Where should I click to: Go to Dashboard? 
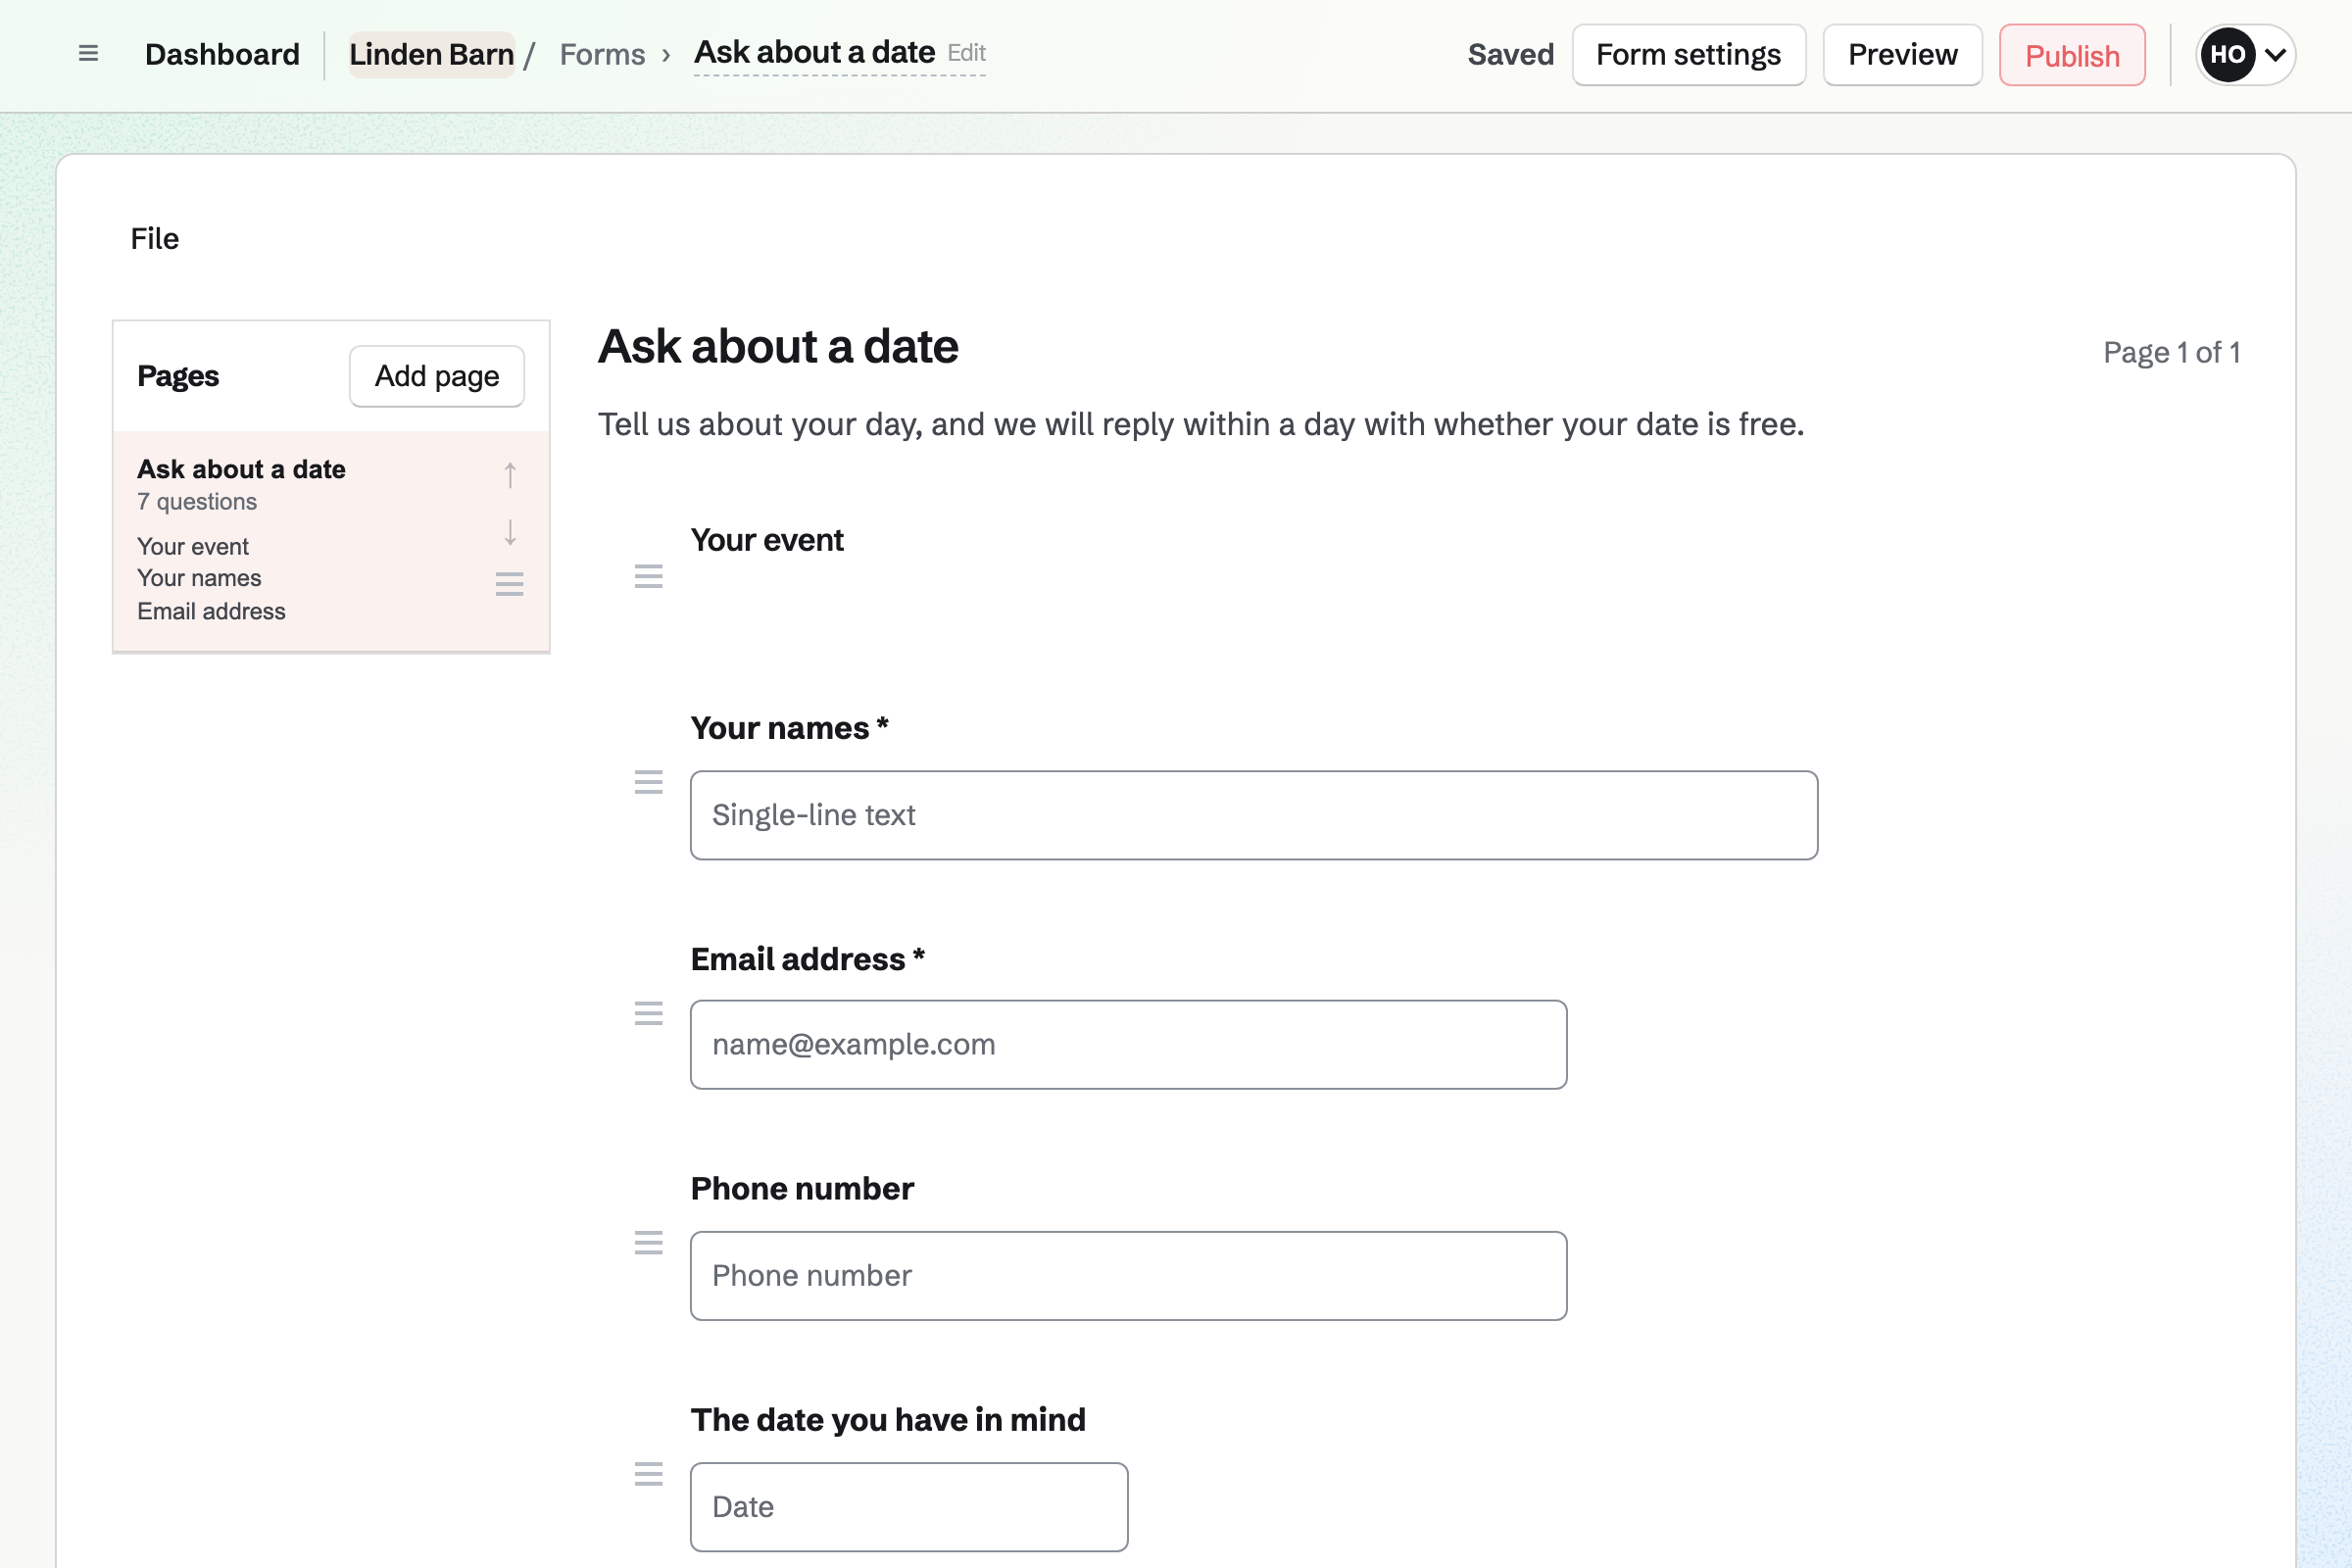(222, 54)
